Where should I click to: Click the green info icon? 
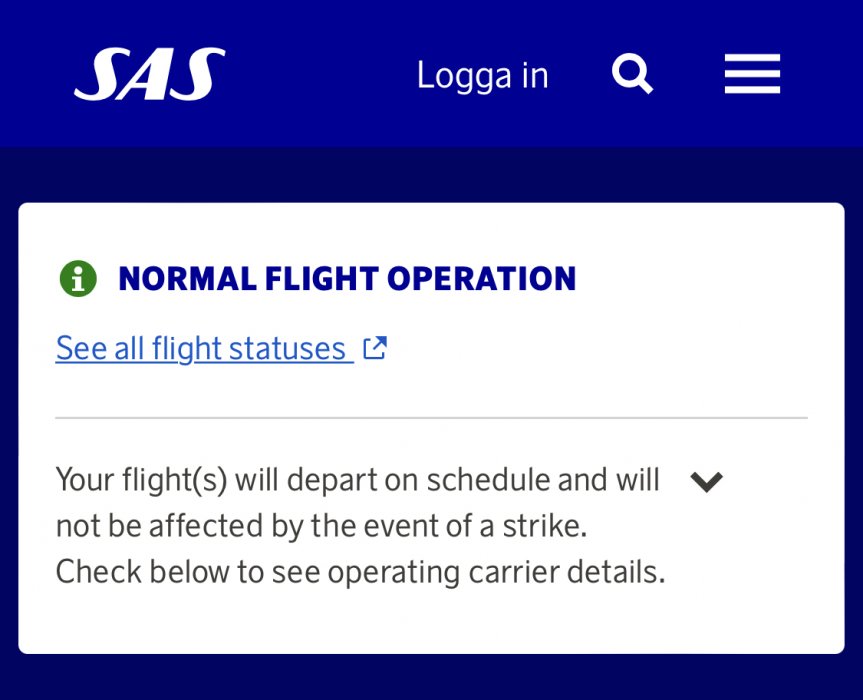coord(78,279)
